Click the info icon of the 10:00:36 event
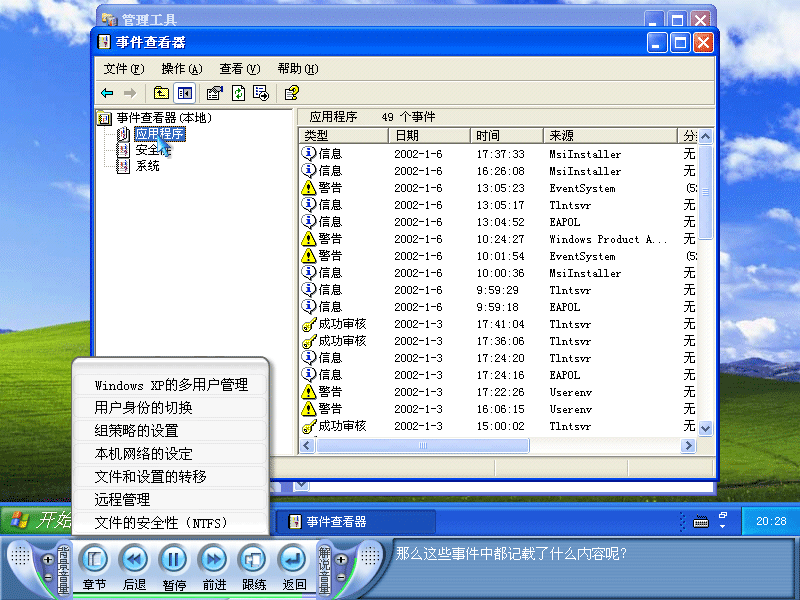The image size is (800, 600). 309,272
